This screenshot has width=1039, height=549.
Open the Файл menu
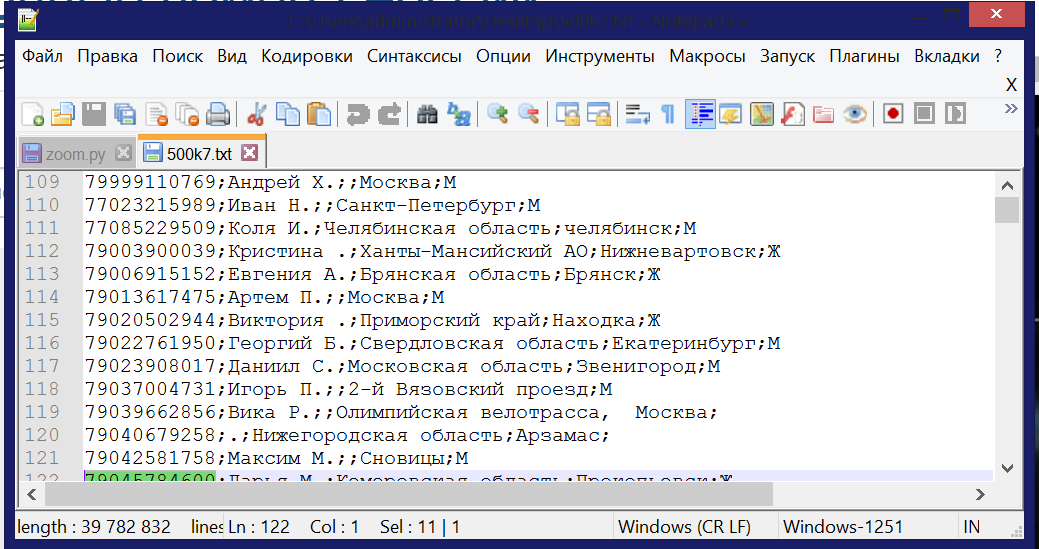click(42, 56)
